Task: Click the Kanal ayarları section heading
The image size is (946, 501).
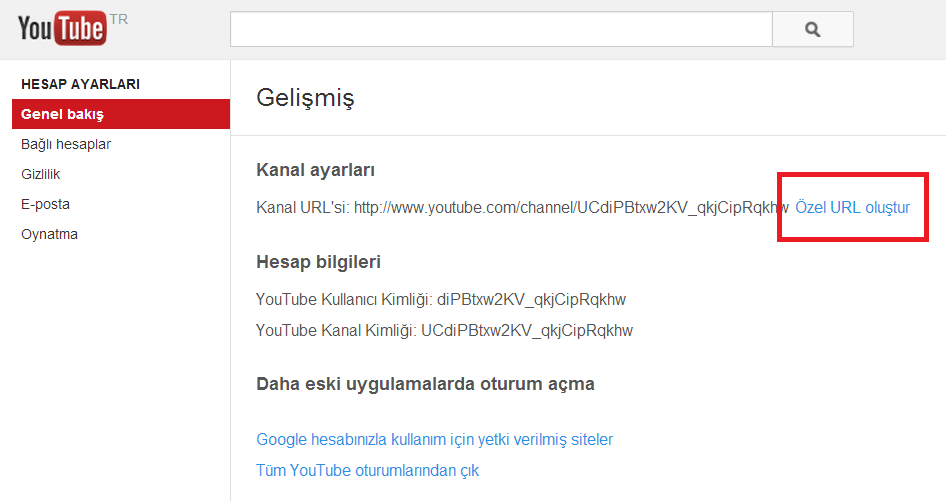Action: pos(315,170)
